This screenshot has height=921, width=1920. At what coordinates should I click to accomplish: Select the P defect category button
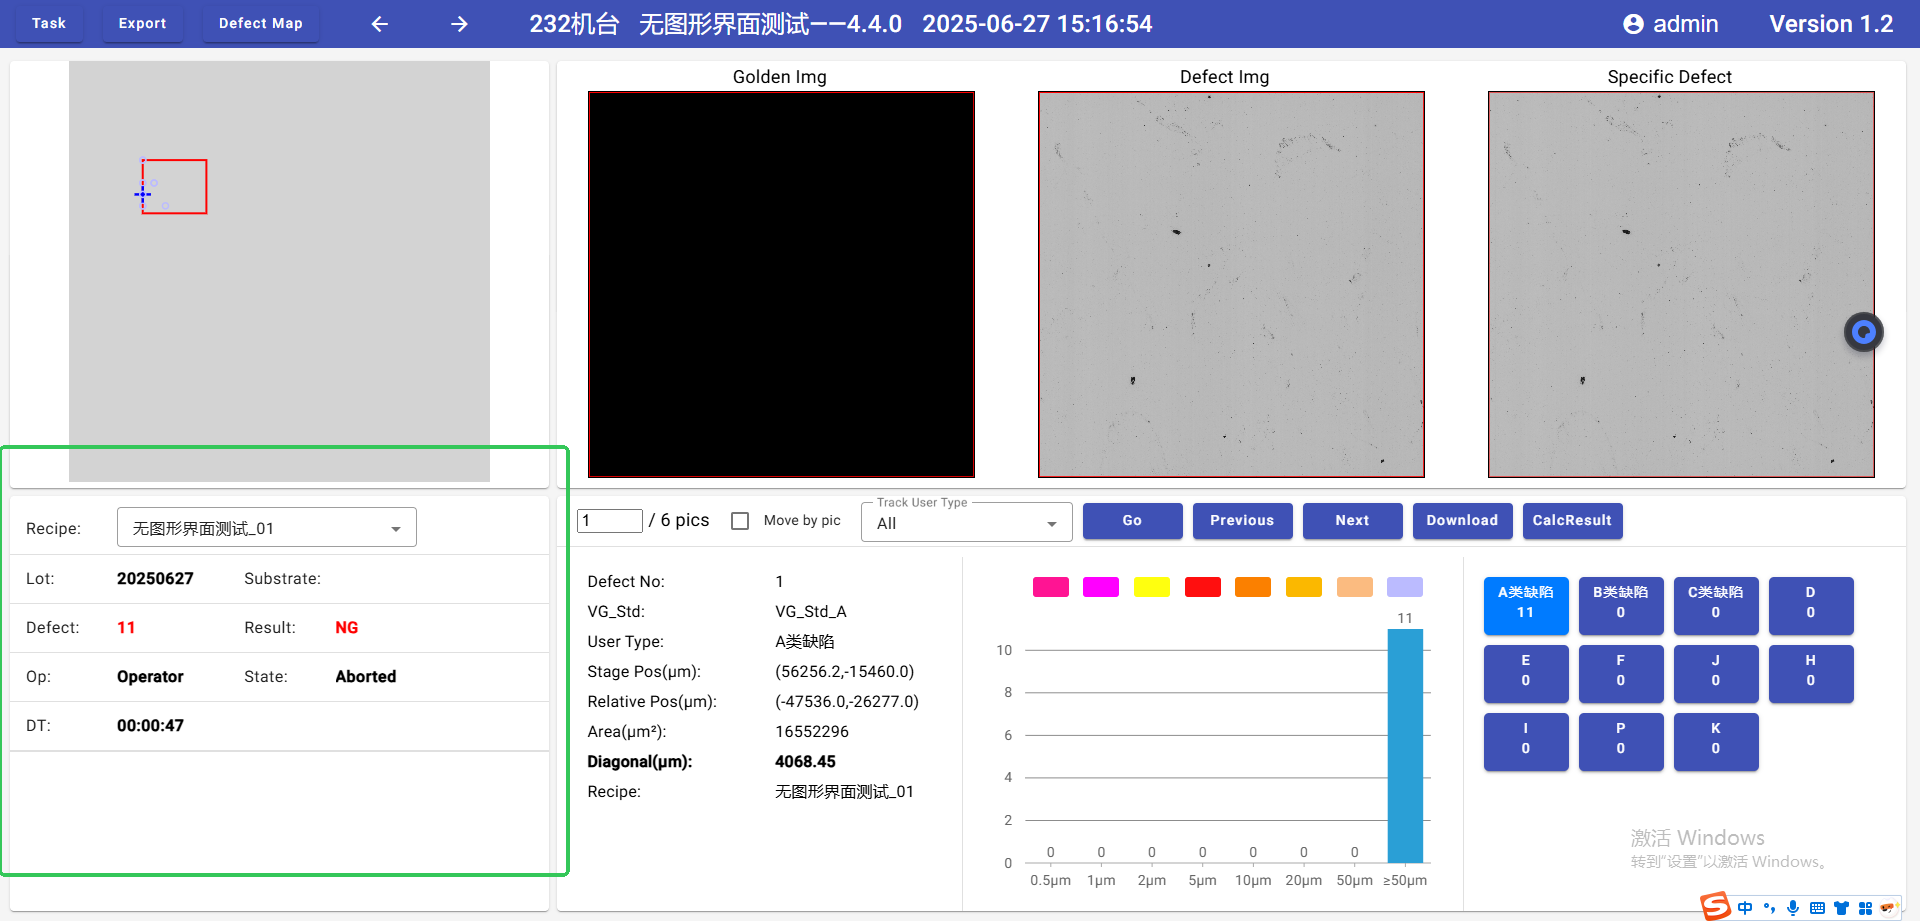pyautogui.click(x=1621, y=742)
